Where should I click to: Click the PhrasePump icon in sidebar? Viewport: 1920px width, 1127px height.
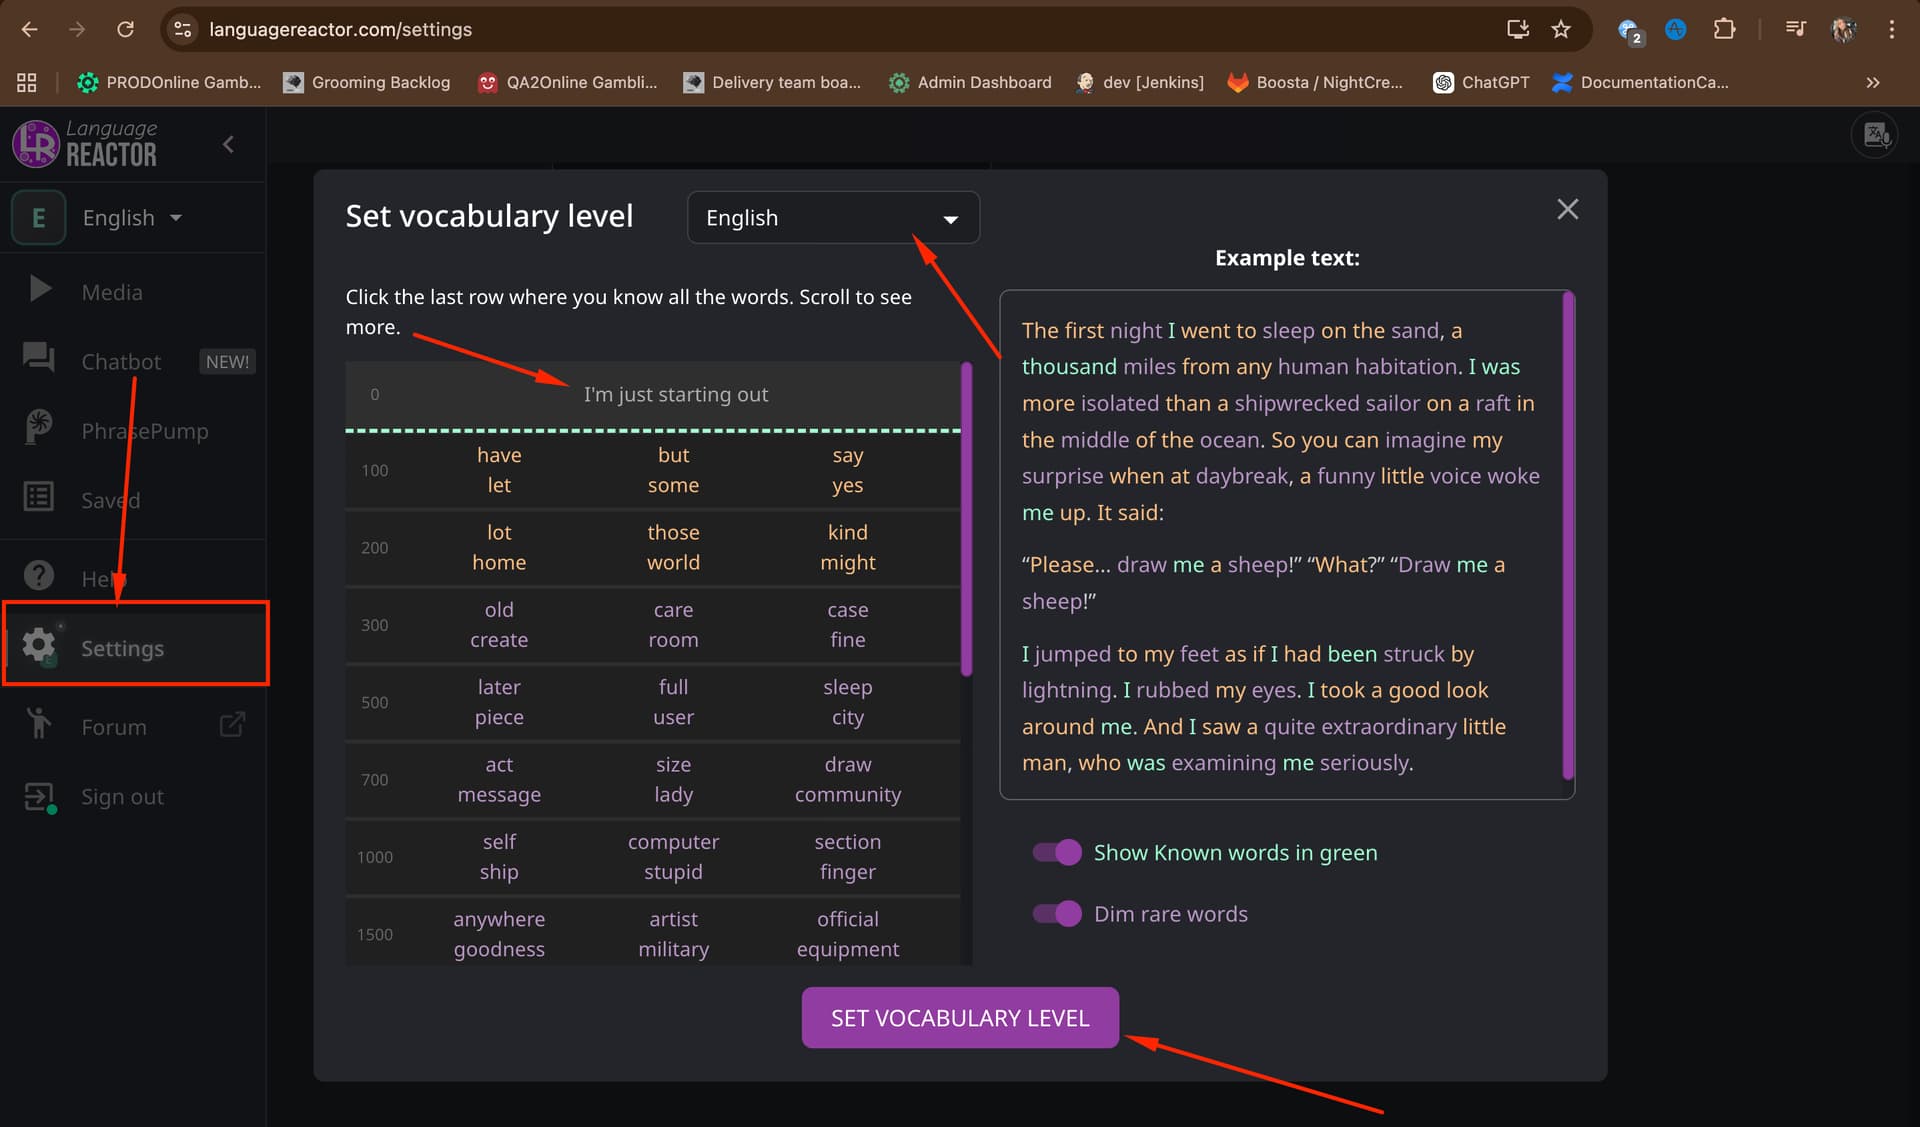point(39,428)
